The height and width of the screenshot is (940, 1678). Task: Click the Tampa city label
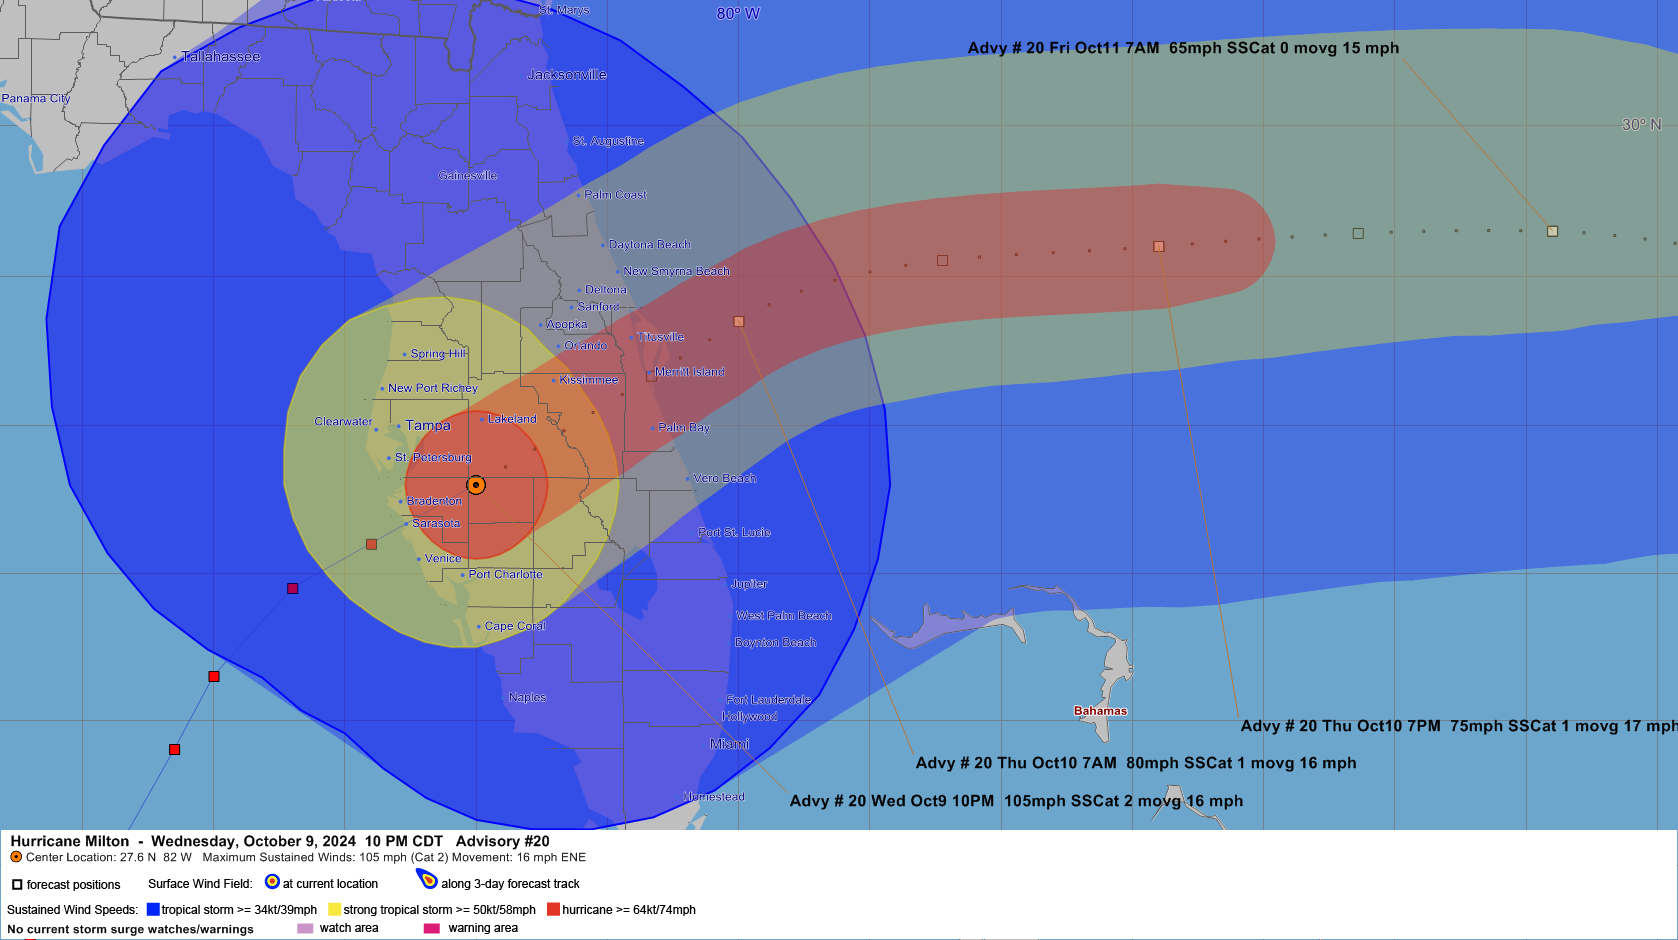[428, 425]
